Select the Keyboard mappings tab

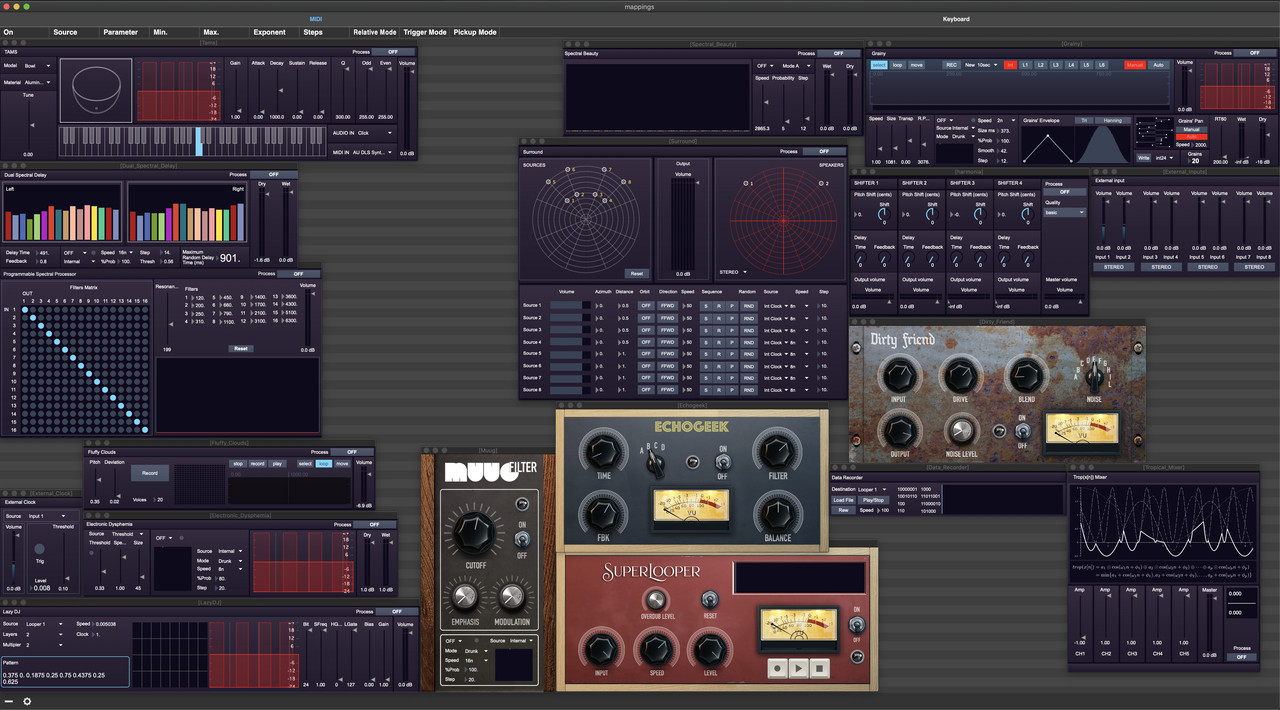[x=956, y=19]
